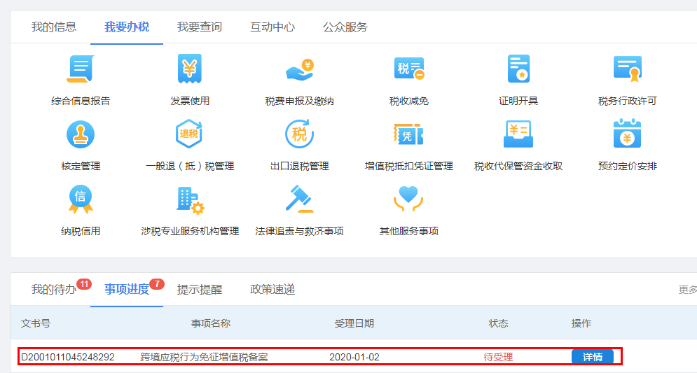This screenshot has width=697, height=373.
Task: Open the 税费申报及缴纳 icon
Action: 300,70
